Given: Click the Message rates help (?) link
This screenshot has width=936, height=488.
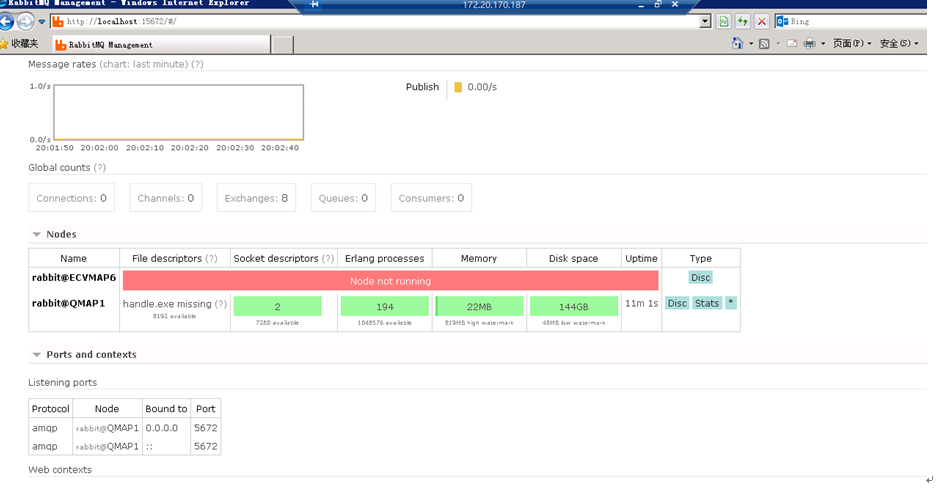Looking at the screenshot, I should click(x=197, y=64).
